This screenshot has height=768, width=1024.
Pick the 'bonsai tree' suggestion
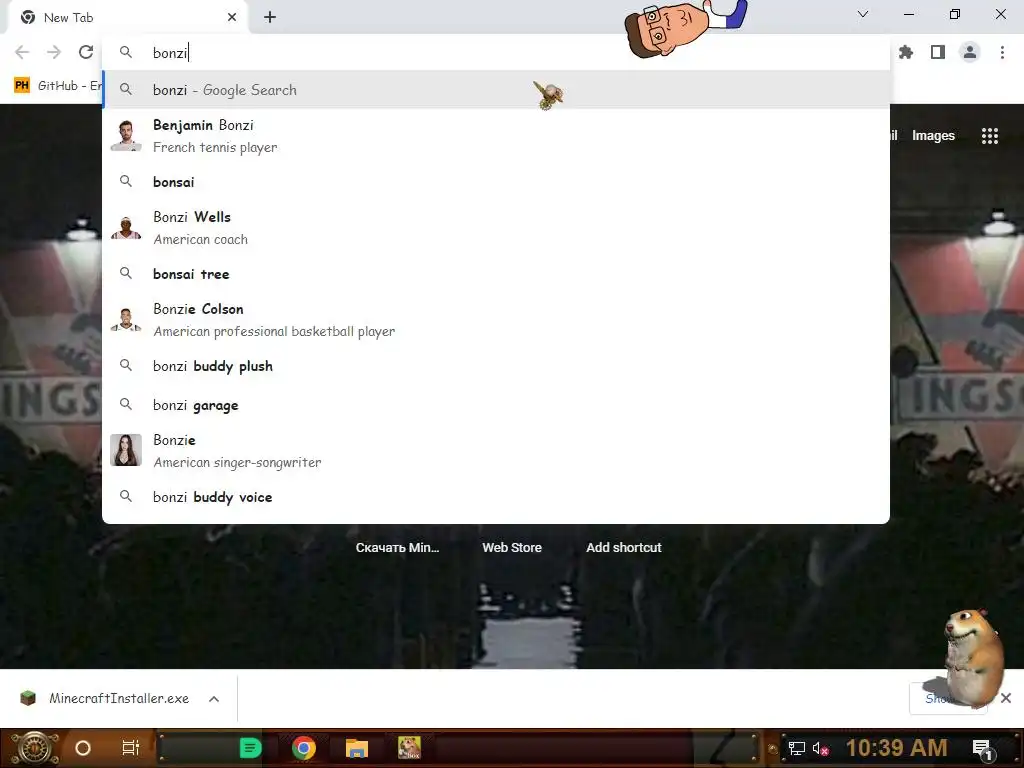(496, 274)
